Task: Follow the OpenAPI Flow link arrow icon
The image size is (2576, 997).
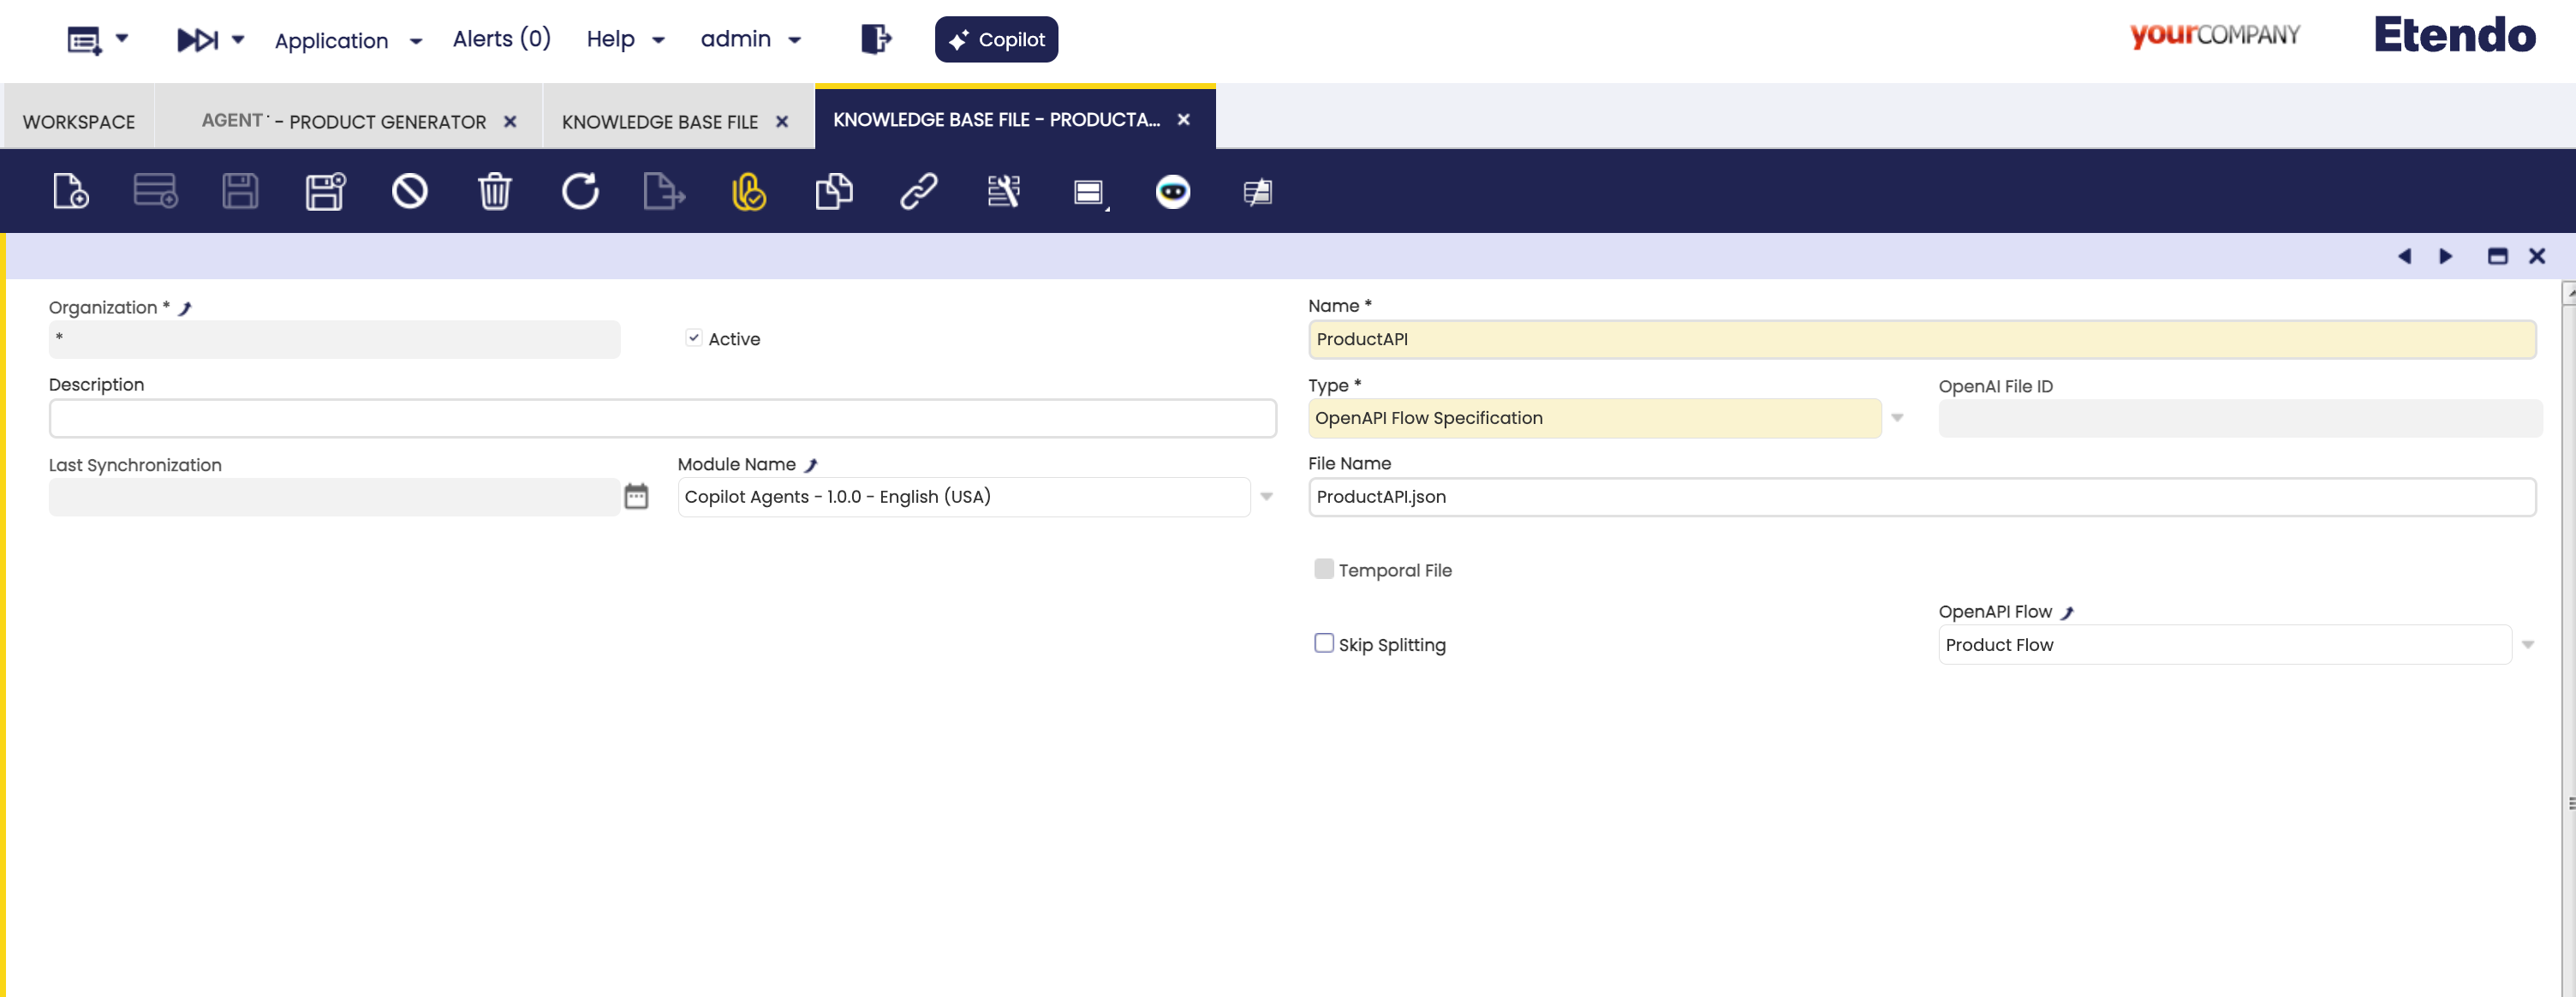Action: pyautogui.click(x=2068, y=612)
